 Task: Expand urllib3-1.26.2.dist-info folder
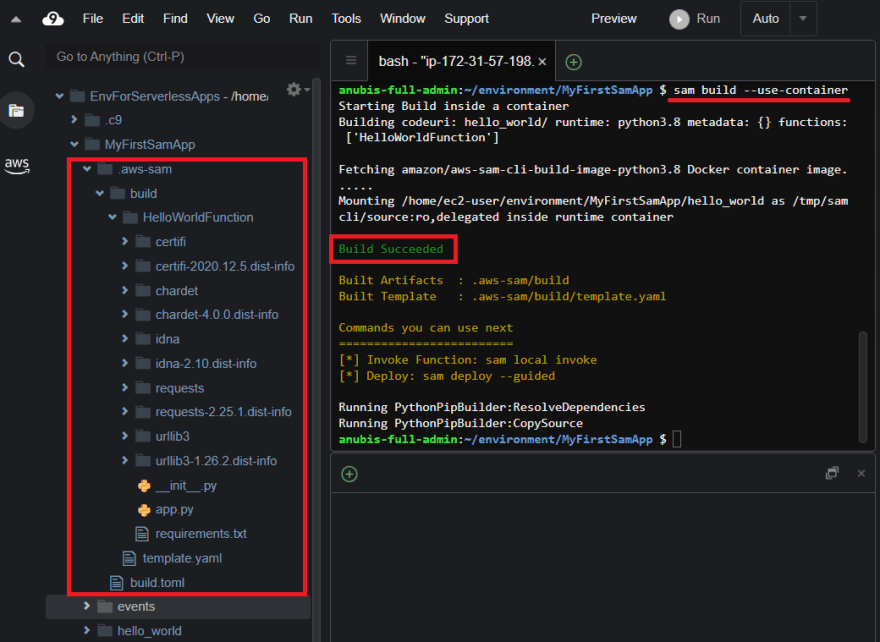(125, 461)
